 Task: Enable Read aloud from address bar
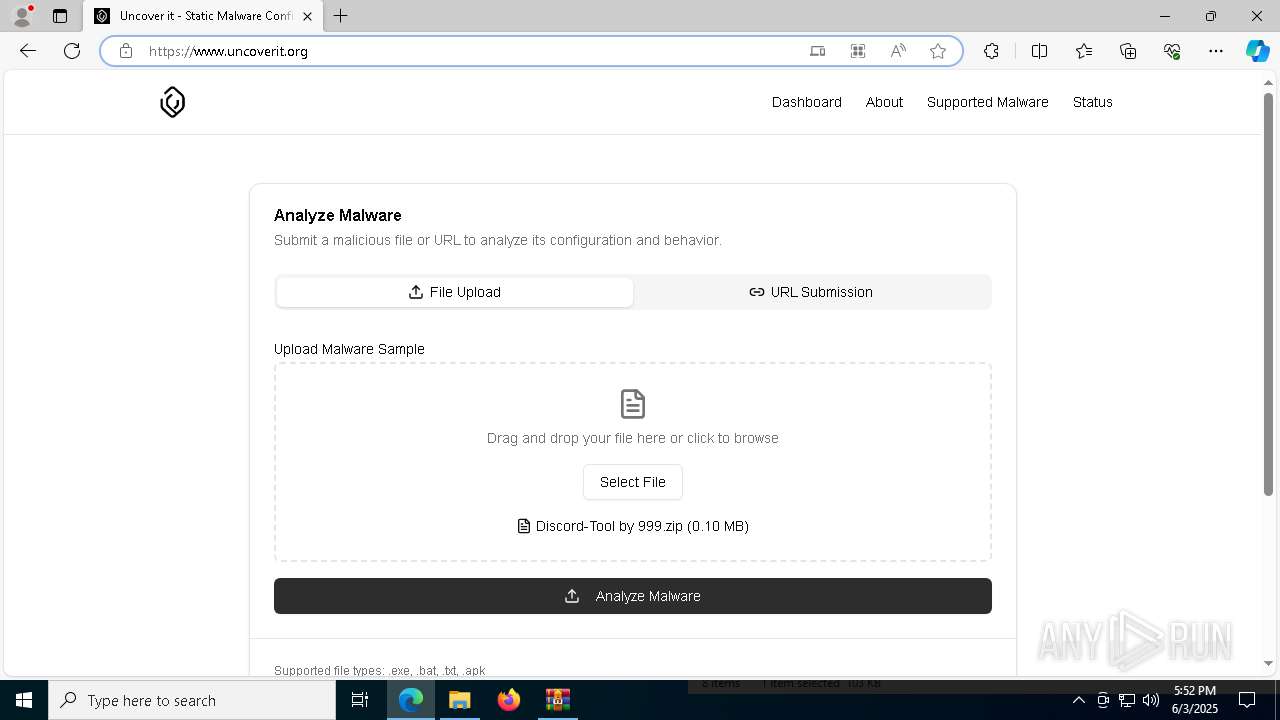pos(898,51)
